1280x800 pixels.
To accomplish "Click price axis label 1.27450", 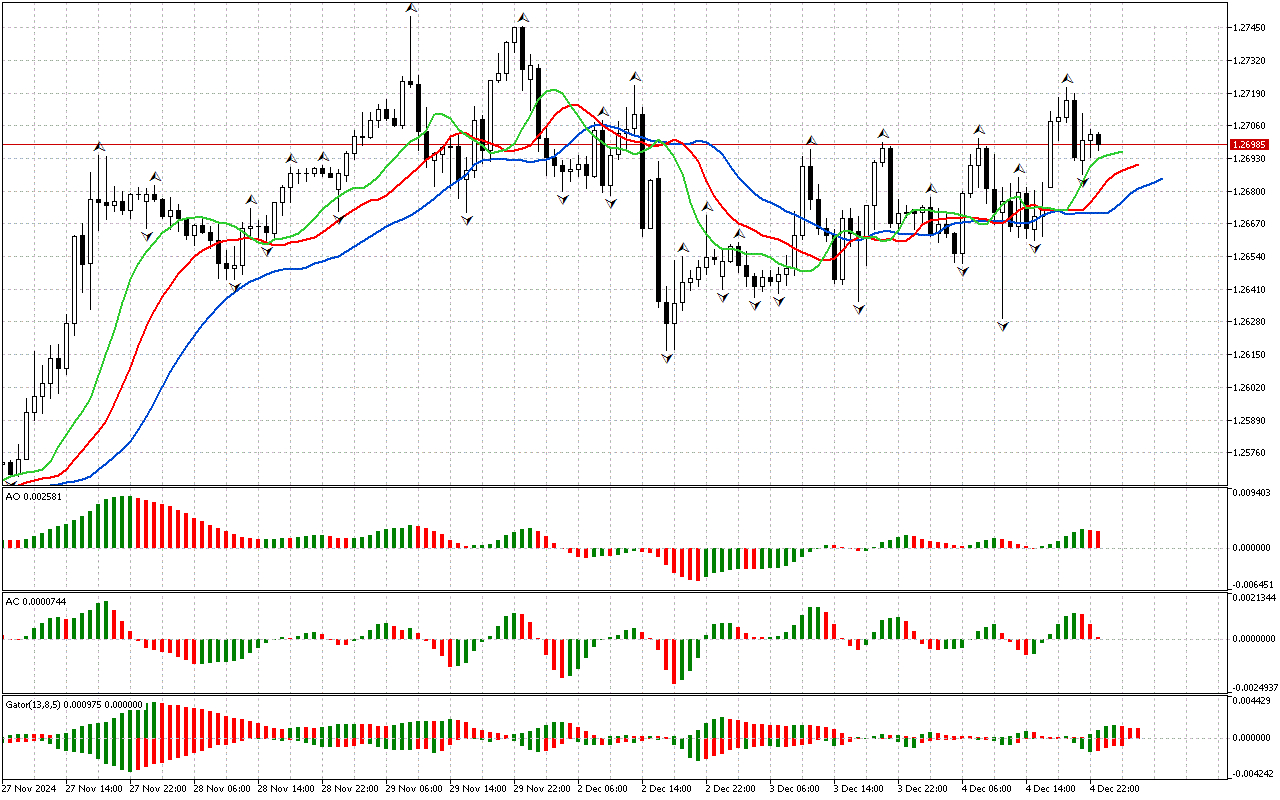I will click(1251, 28).
